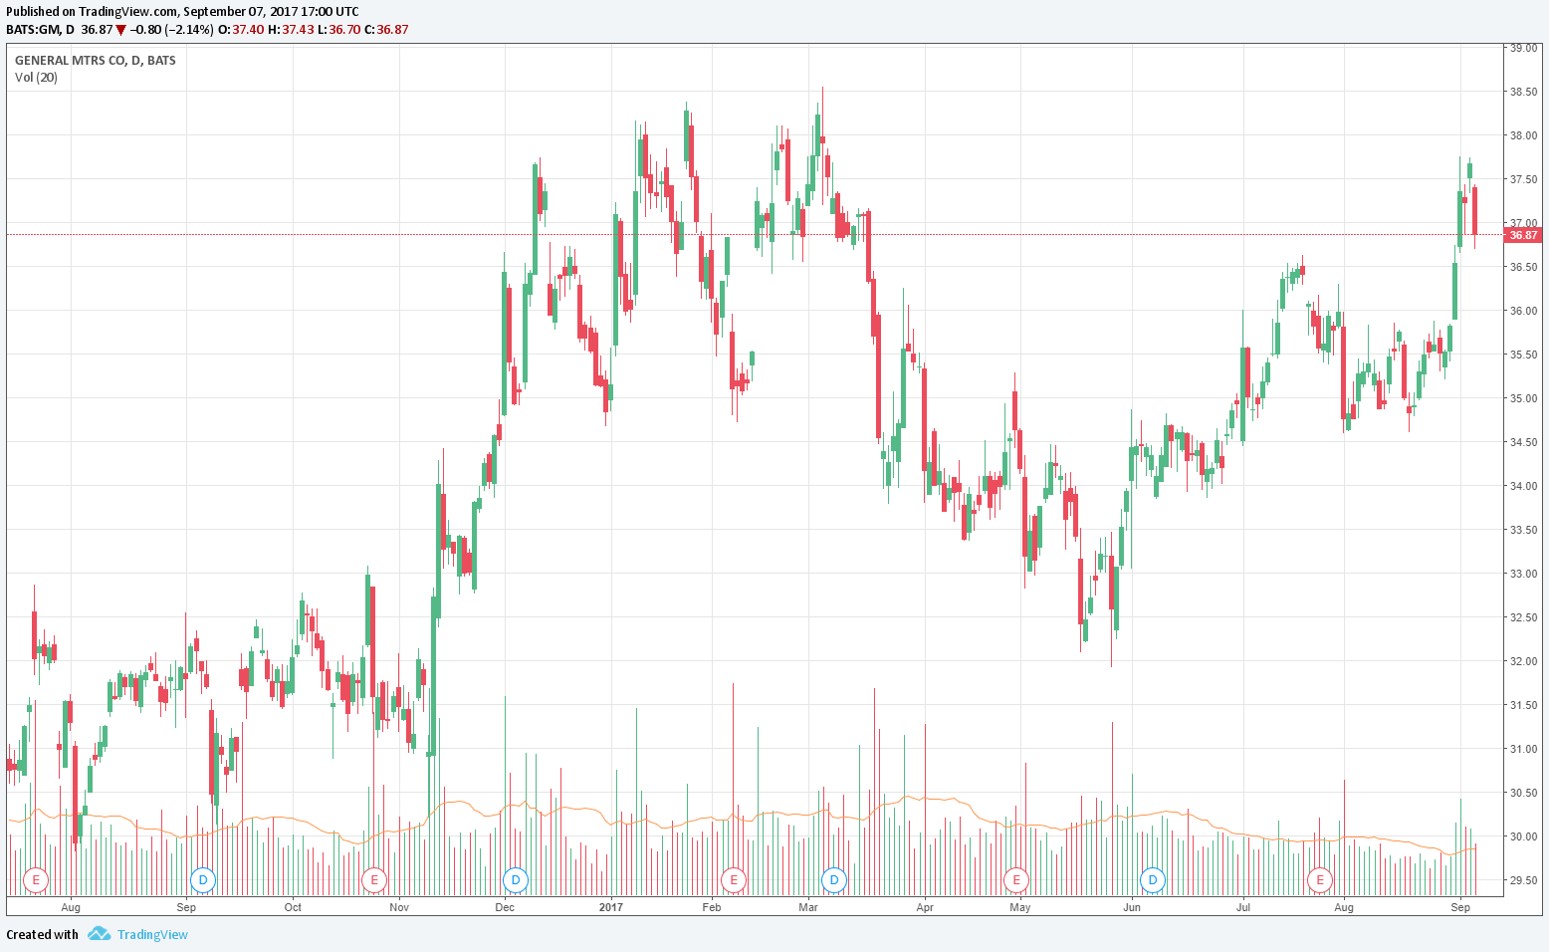This screenshot has height=952, width=1549.
Task: Click the 2017 label on the time axis
Action: (610, 908)
